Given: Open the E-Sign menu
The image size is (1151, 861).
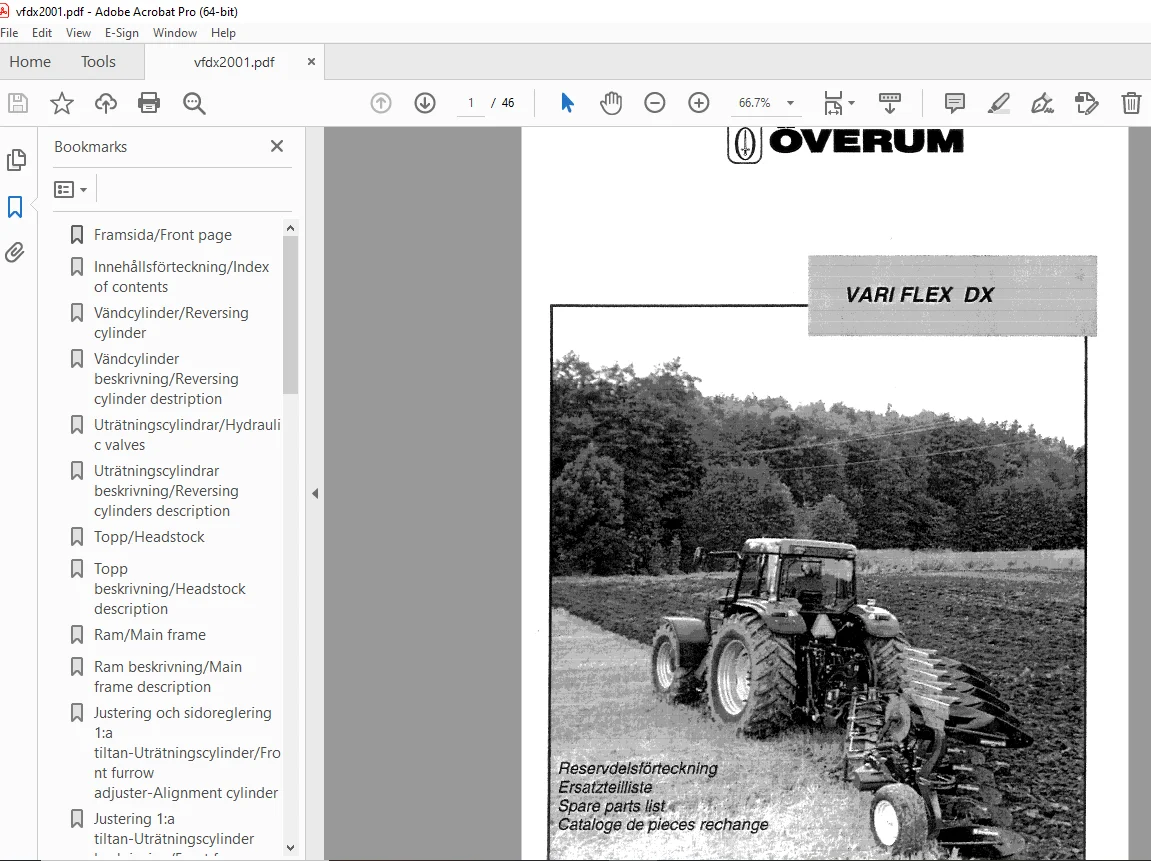Looking at the screenshot, I should pos(122,33).
